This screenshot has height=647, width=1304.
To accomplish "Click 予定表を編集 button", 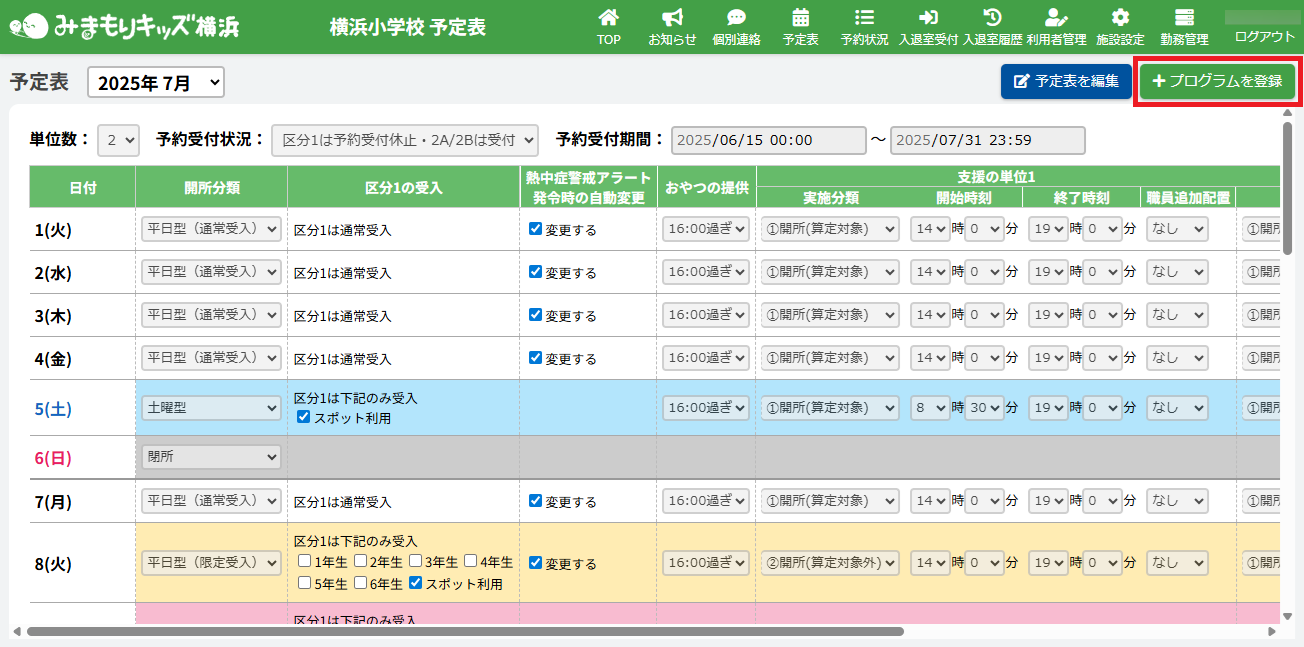I will pyautogui.click(x=1066, y=81).
